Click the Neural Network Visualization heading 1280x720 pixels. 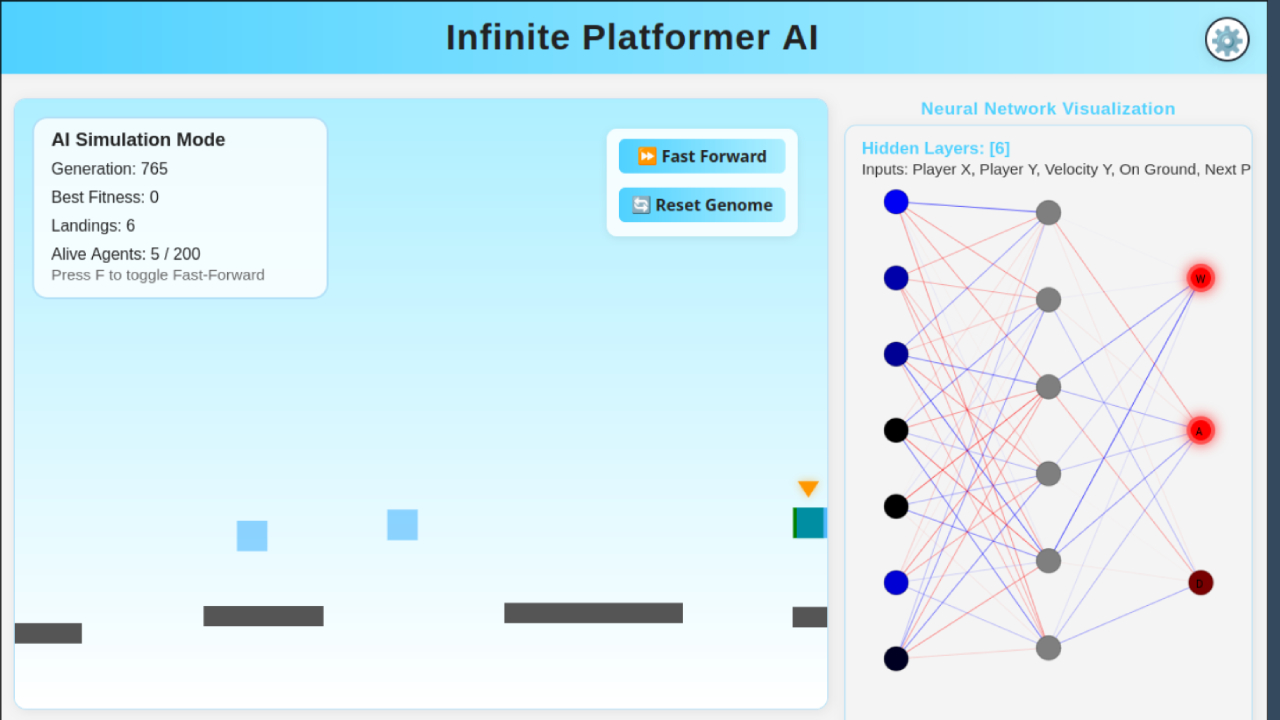[x=1047, y=108]
